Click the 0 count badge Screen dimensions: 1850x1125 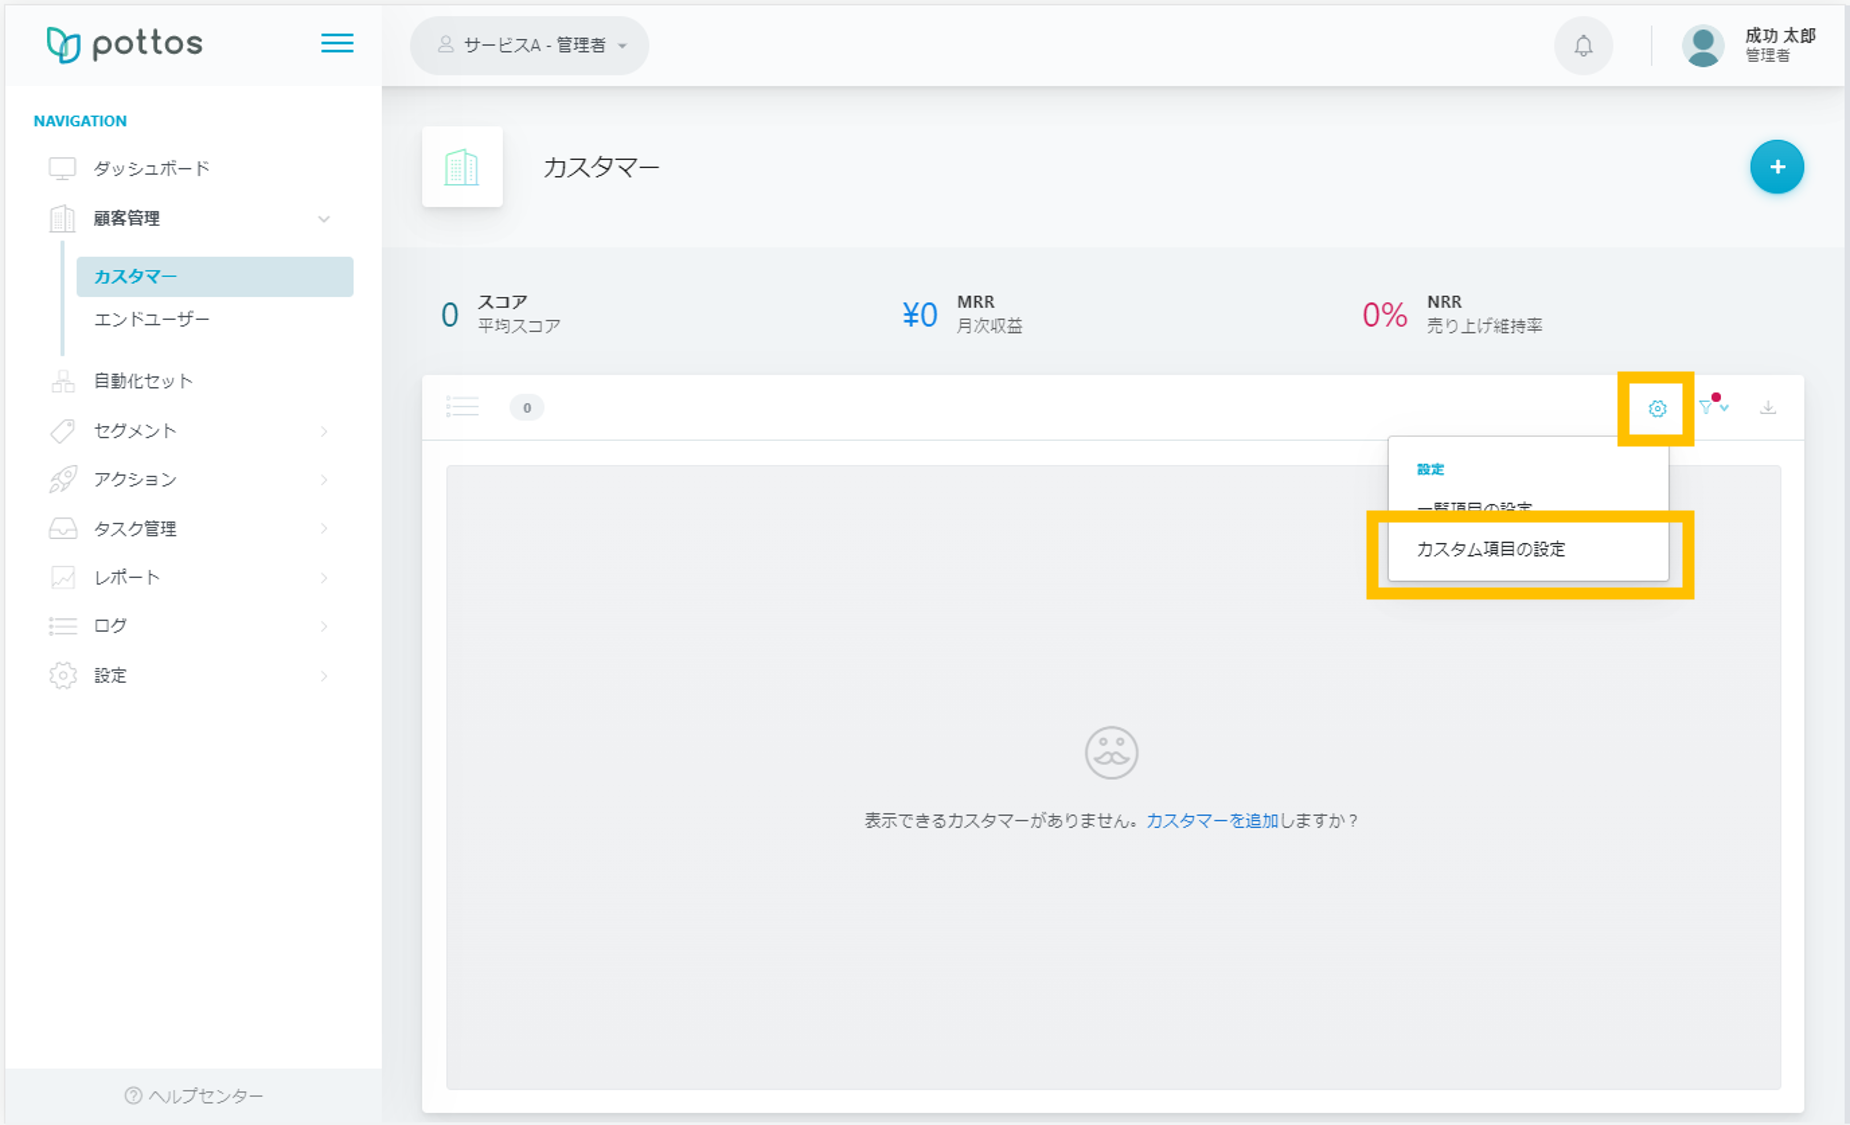coord(527,408)
